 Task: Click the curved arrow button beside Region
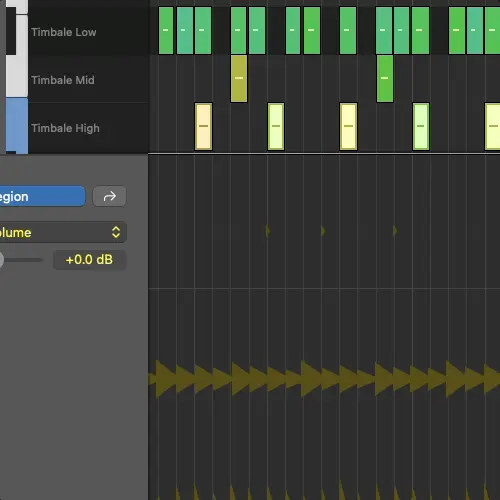(109, 196)
